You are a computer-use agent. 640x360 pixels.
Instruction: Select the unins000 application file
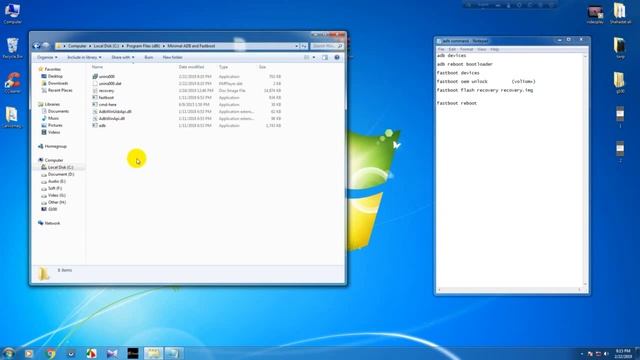(104, 77)
